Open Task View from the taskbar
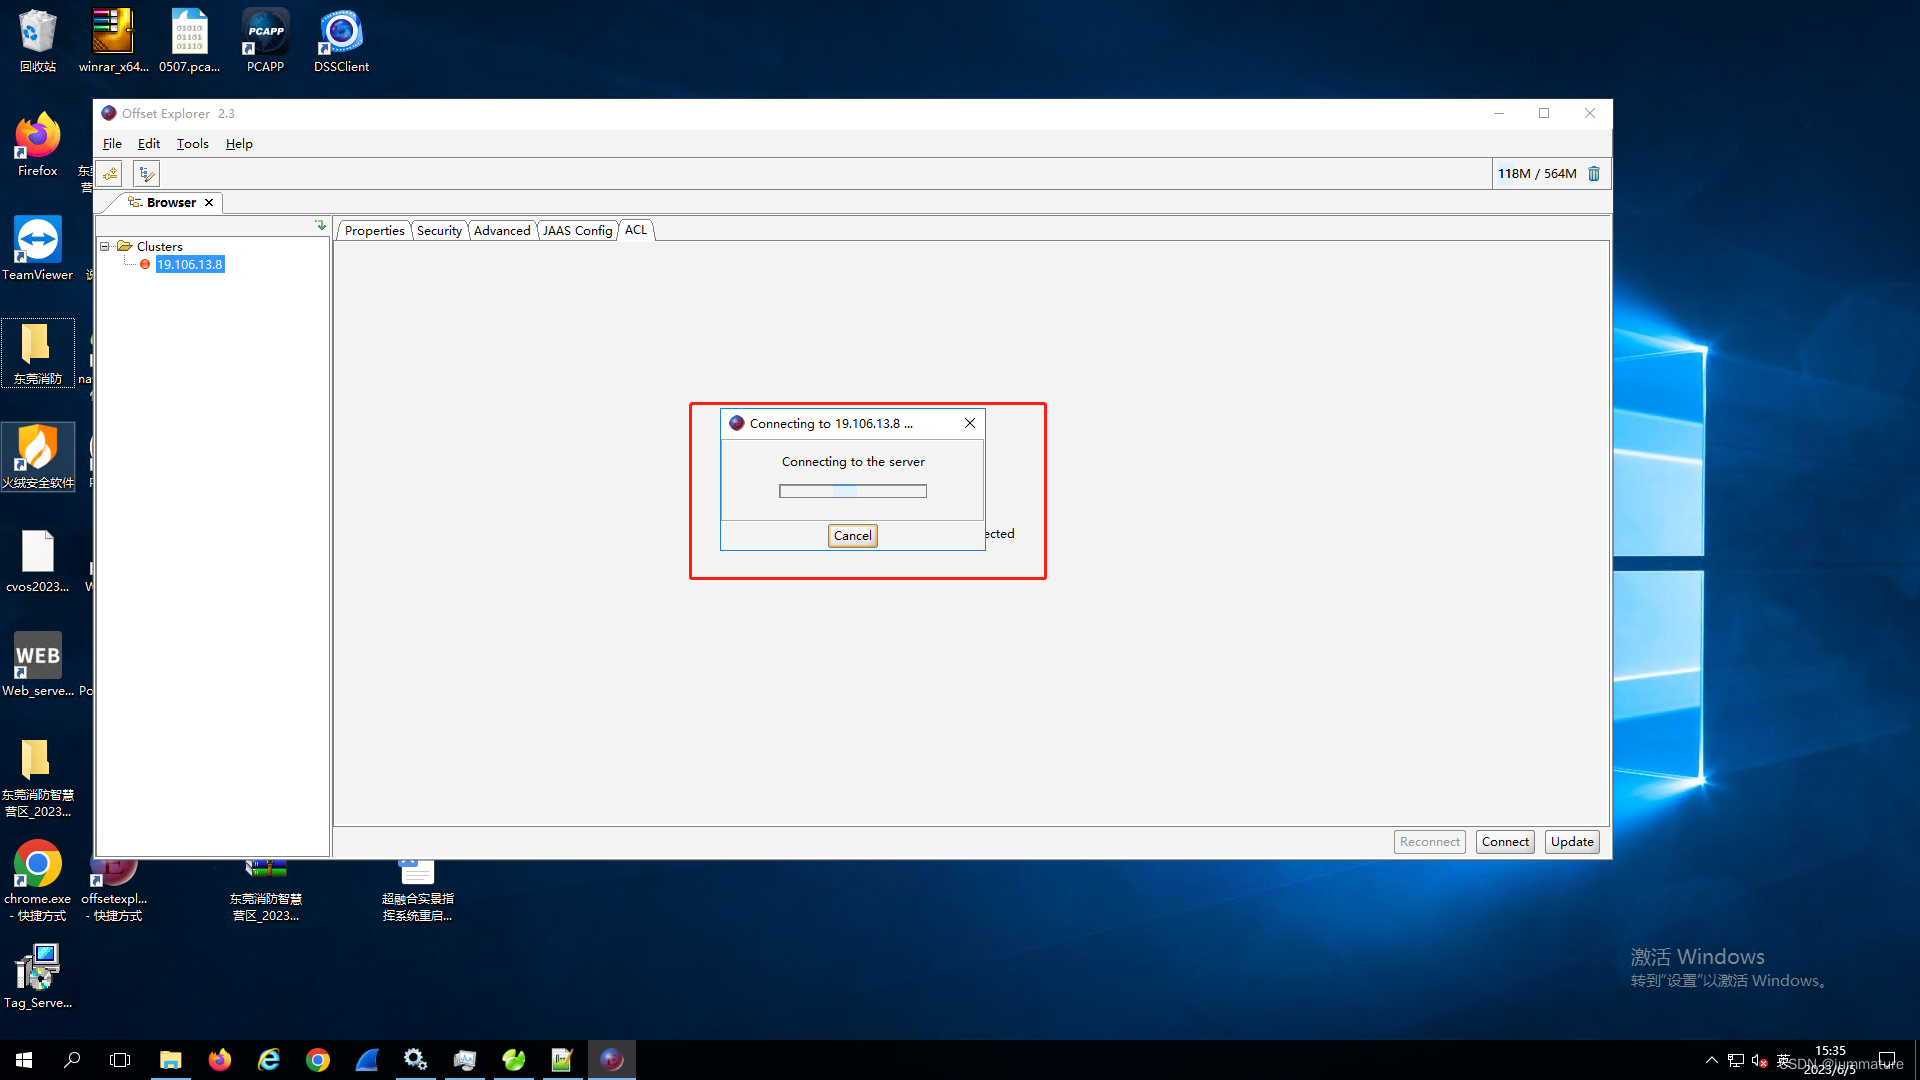Screen dimensions: 1920x1080 coord(120,1060)
